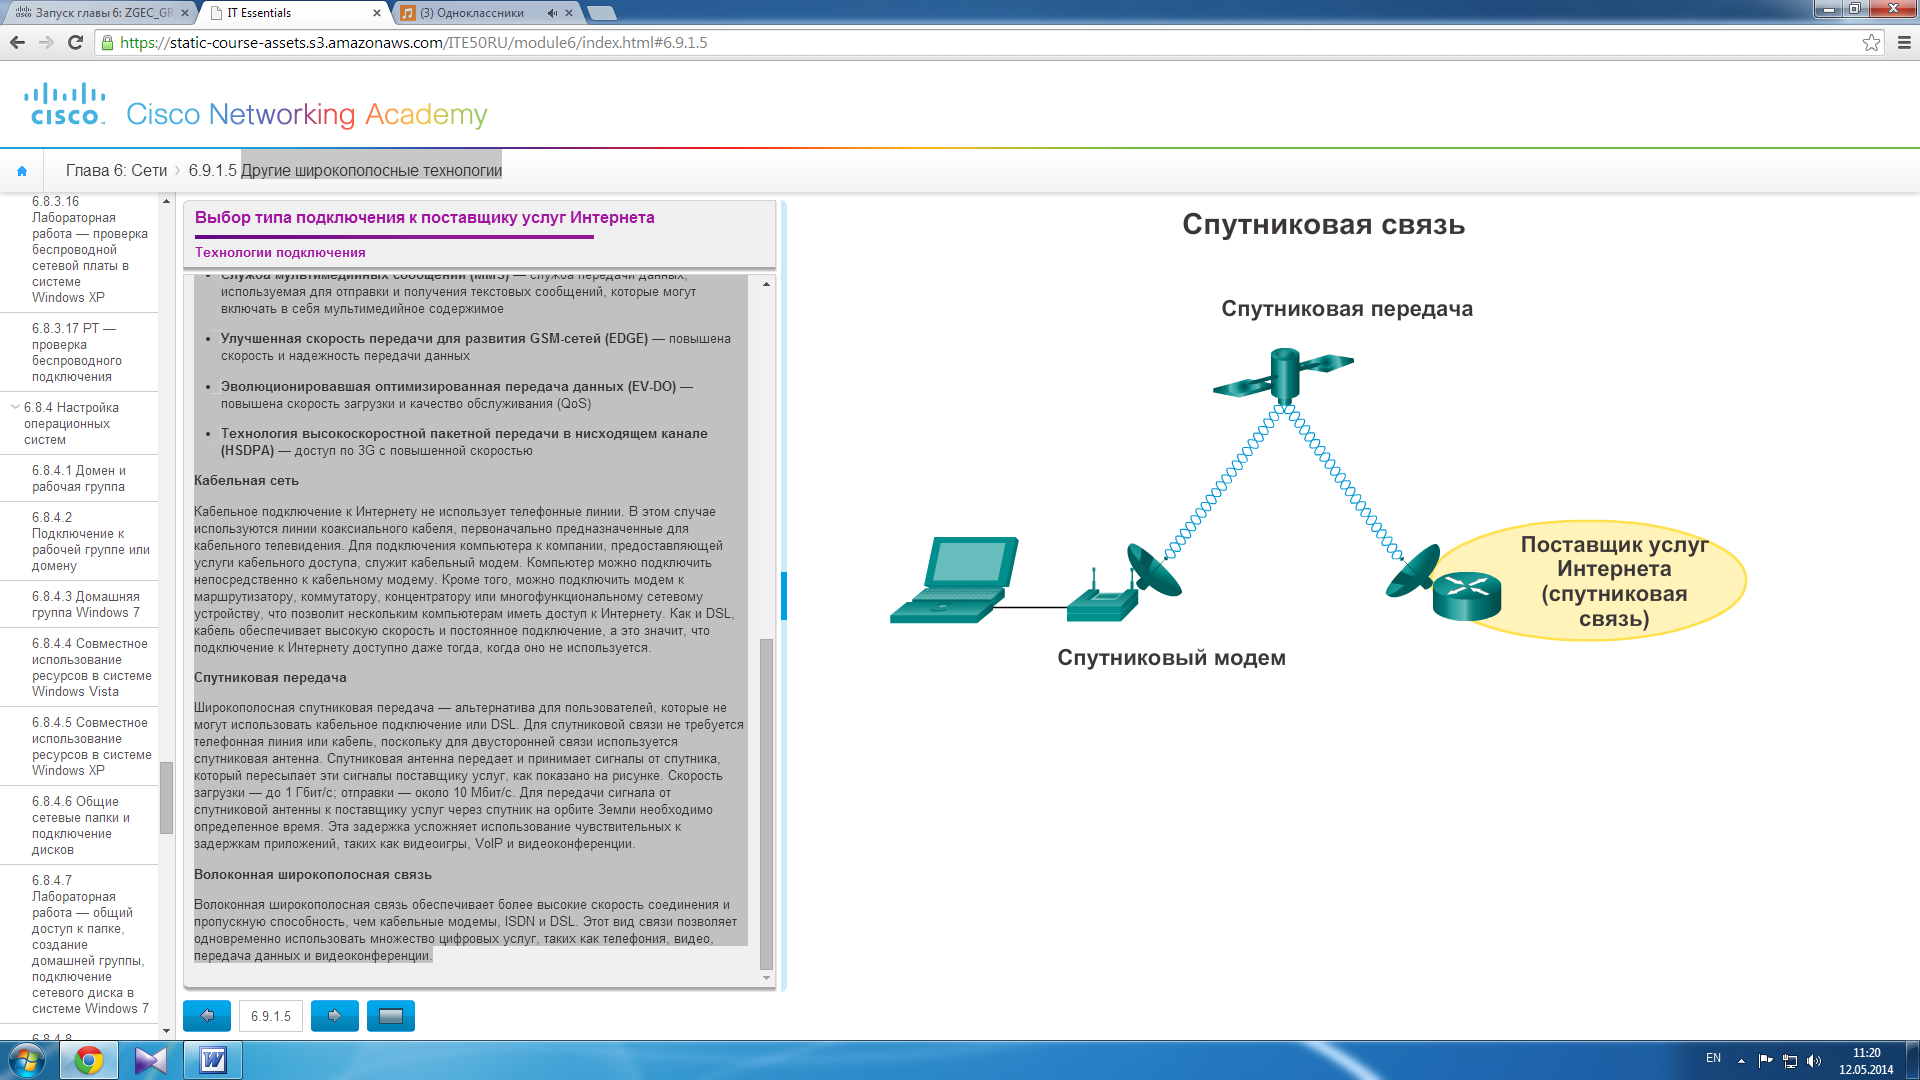This screenshot has height=1080, width=1920.
Task: Open the Chrome menu icon
Action: [1903, 42]
